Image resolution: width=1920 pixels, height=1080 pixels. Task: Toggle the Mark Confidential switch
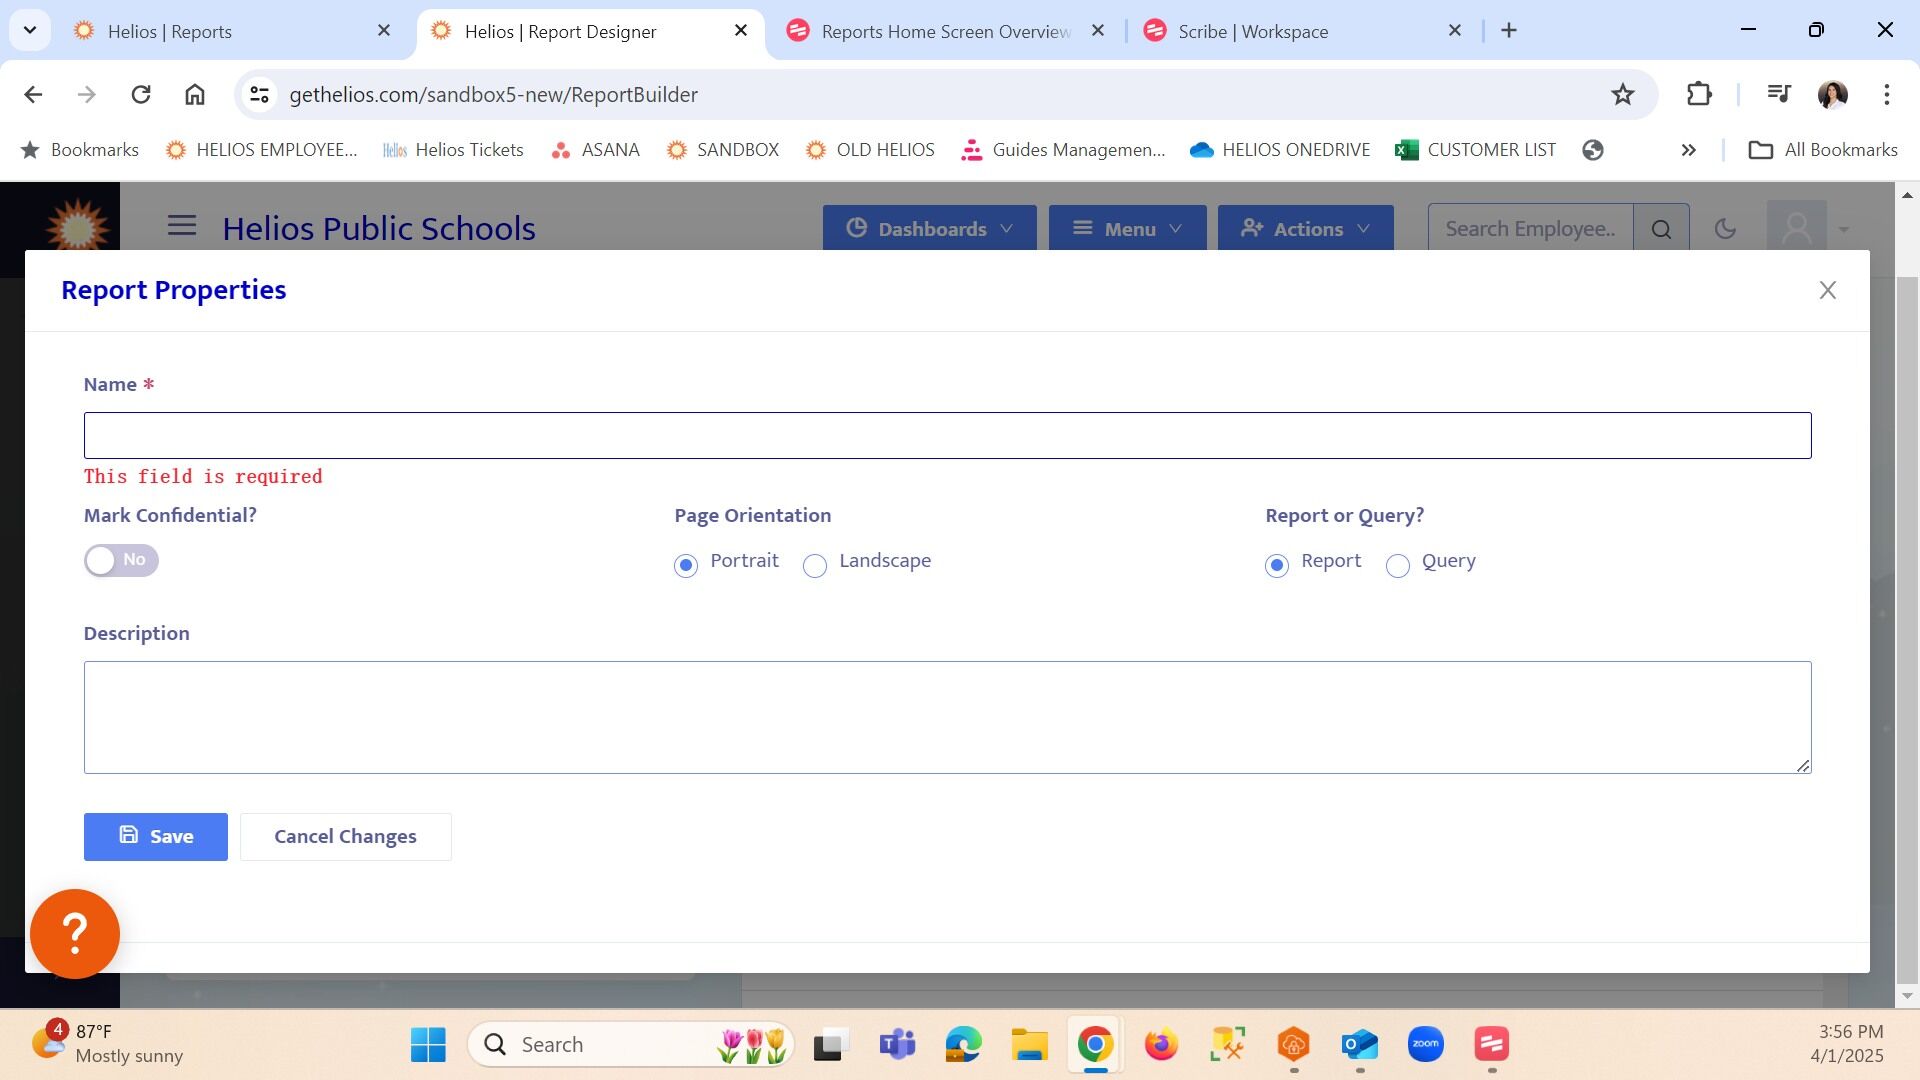[x=121, y=560]
